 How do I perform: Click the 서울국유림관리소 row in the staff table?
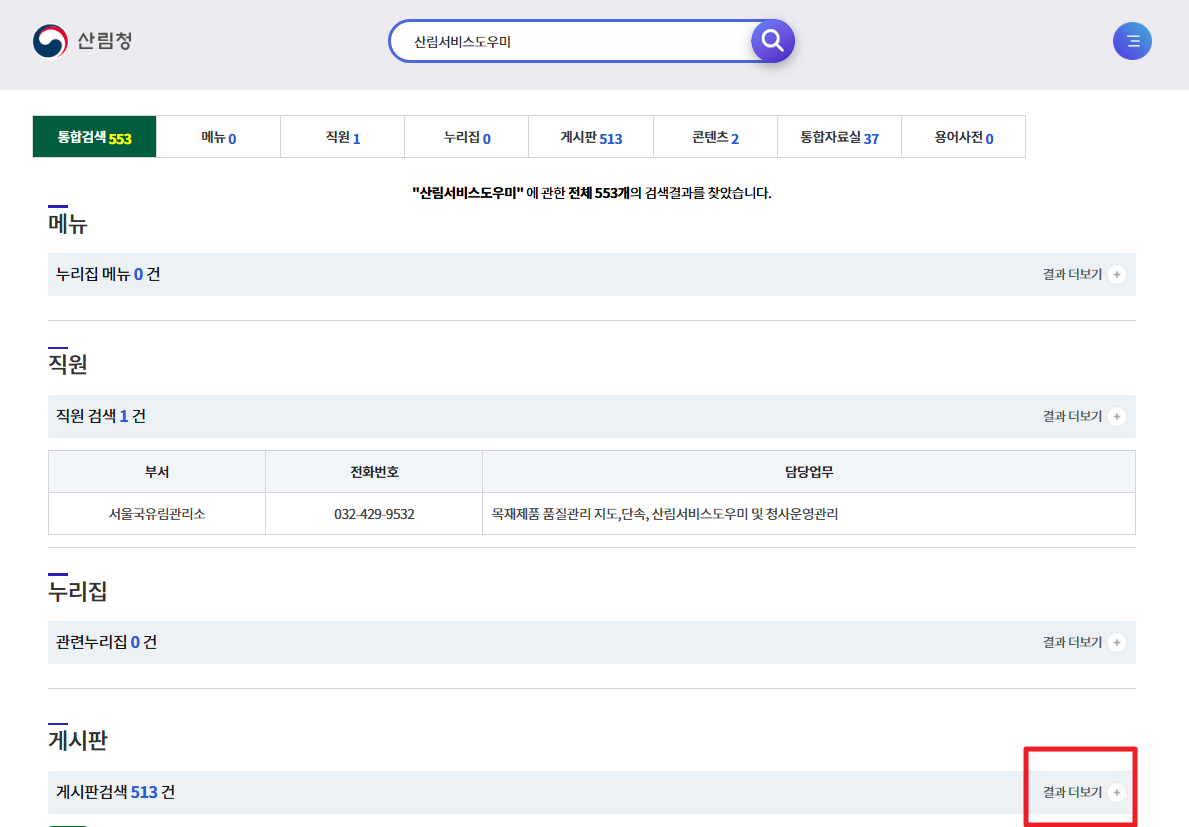(x=156, y=514)
